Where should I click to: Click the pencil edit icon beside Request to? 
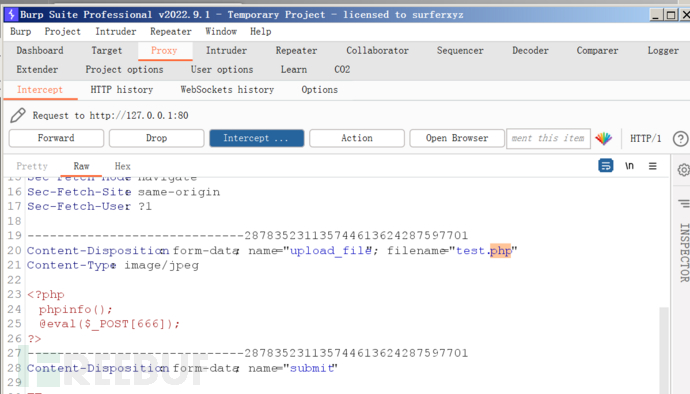[x=18, y=115]
